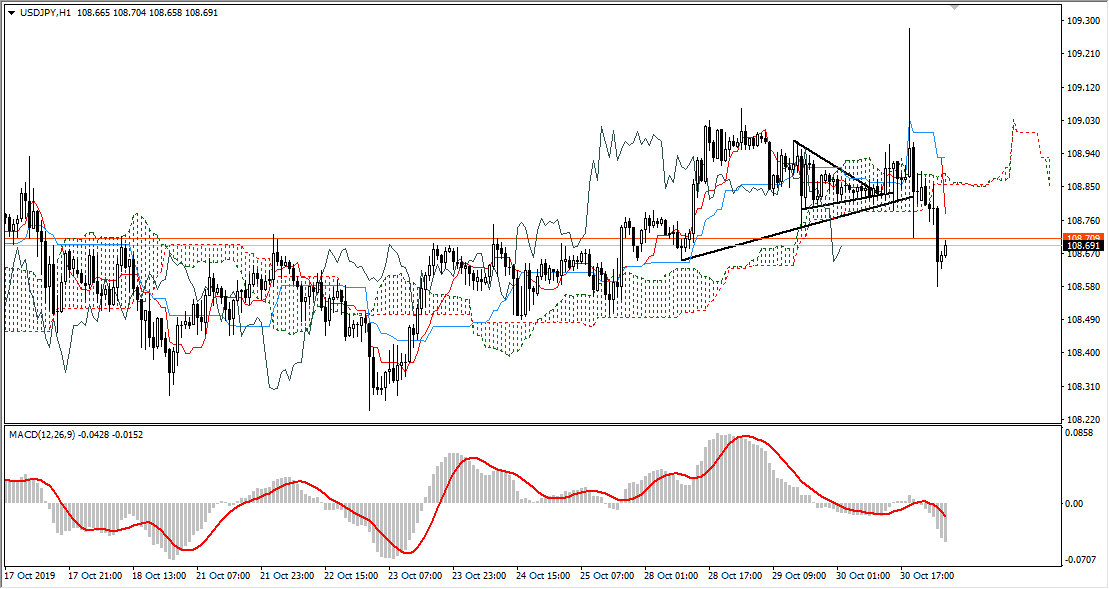Click the 18 Oct 13:00 time label
Image resolution: width=1109 pixels, height=589 pixels.
[x=159, y=576]
